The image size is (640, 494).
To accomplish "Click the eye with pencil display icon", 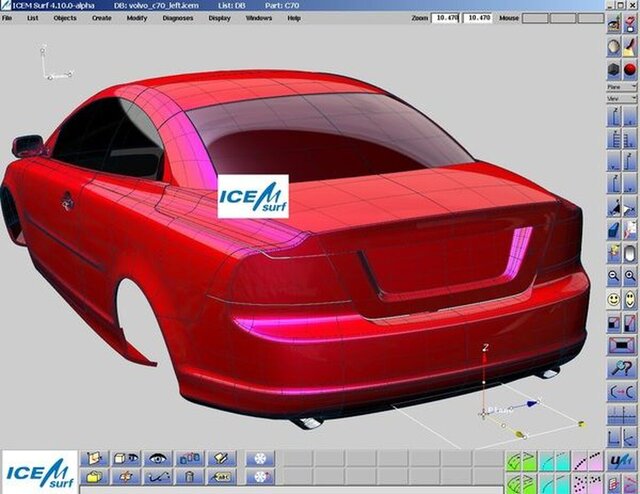I will point(614,24).
